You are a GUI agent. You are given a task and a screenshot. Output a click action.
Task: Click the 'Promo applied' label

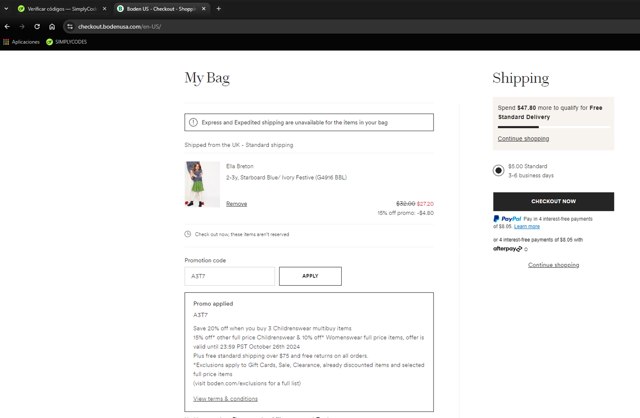[x=213, y=304]
